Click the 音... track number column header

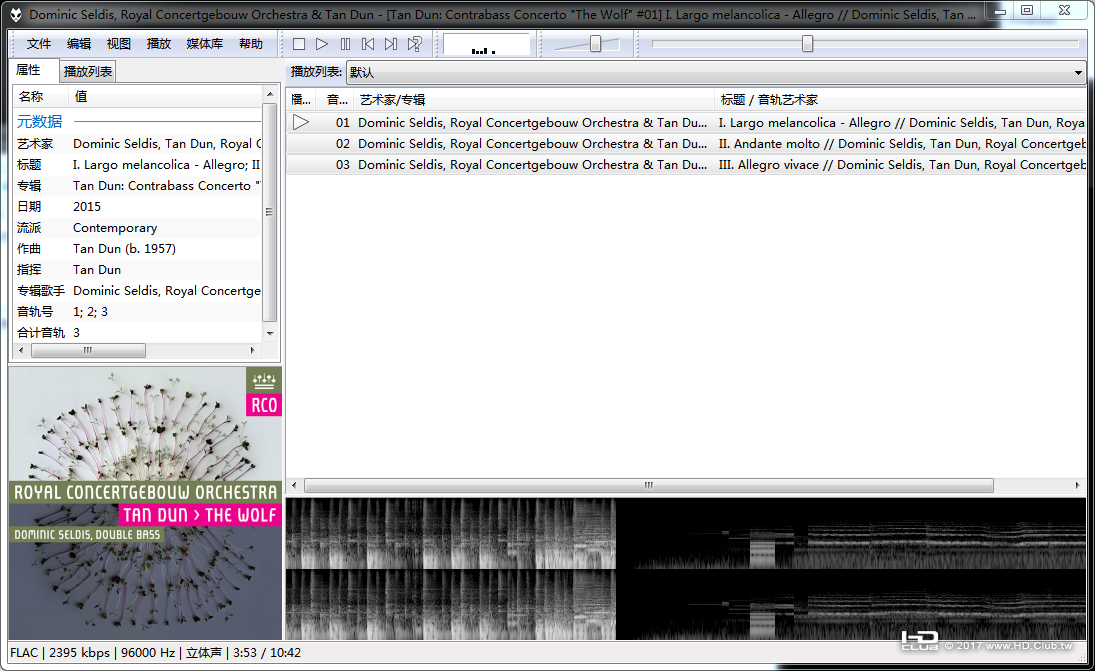point(336,100)
